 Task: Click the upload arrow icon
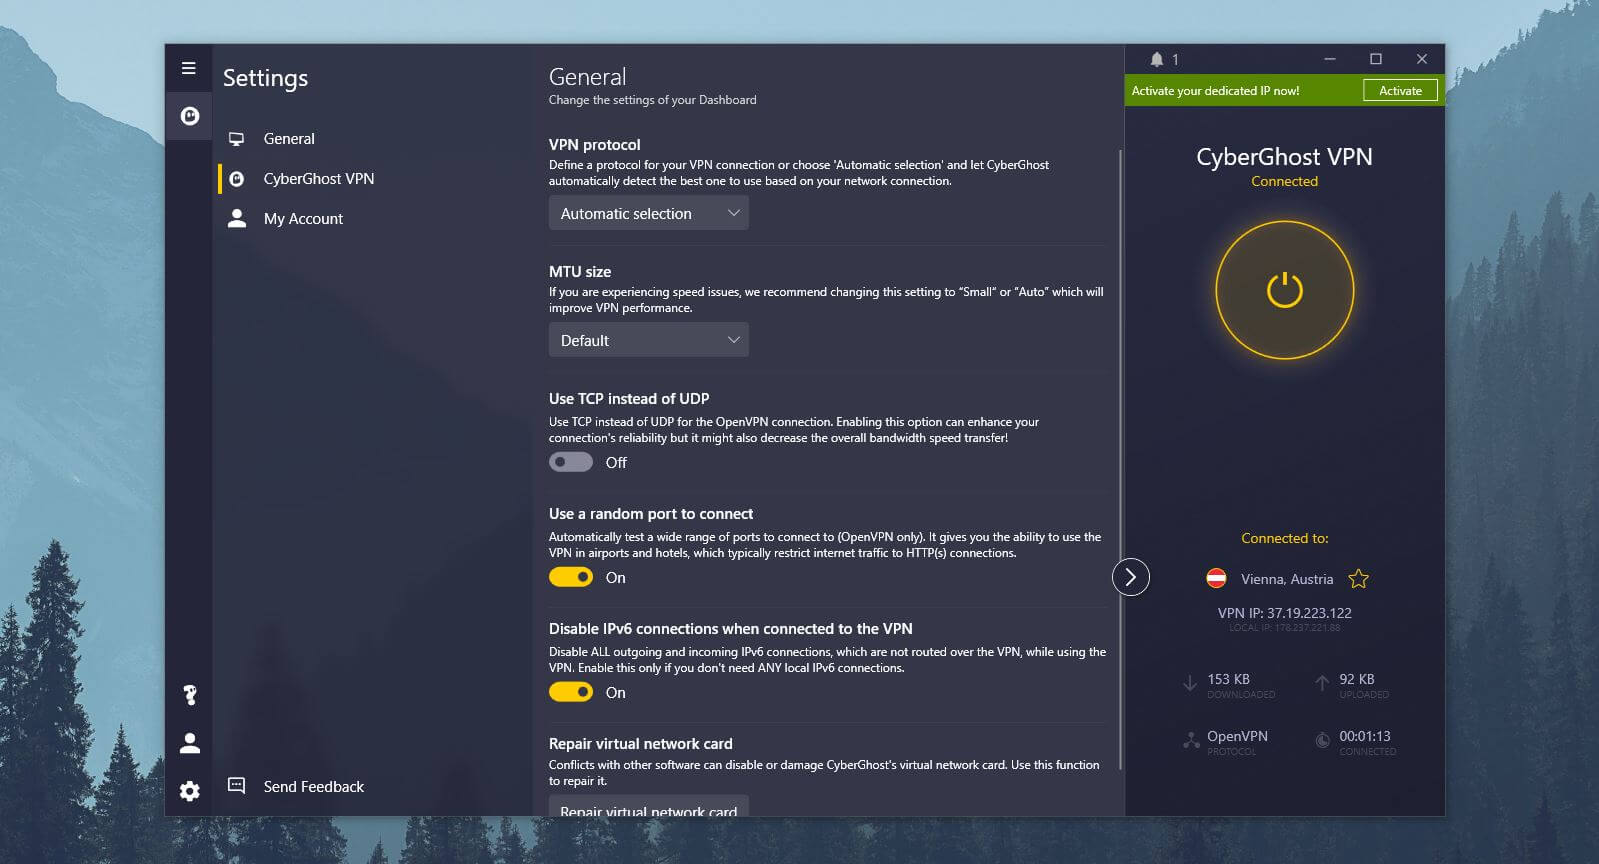click(1322, 683)
